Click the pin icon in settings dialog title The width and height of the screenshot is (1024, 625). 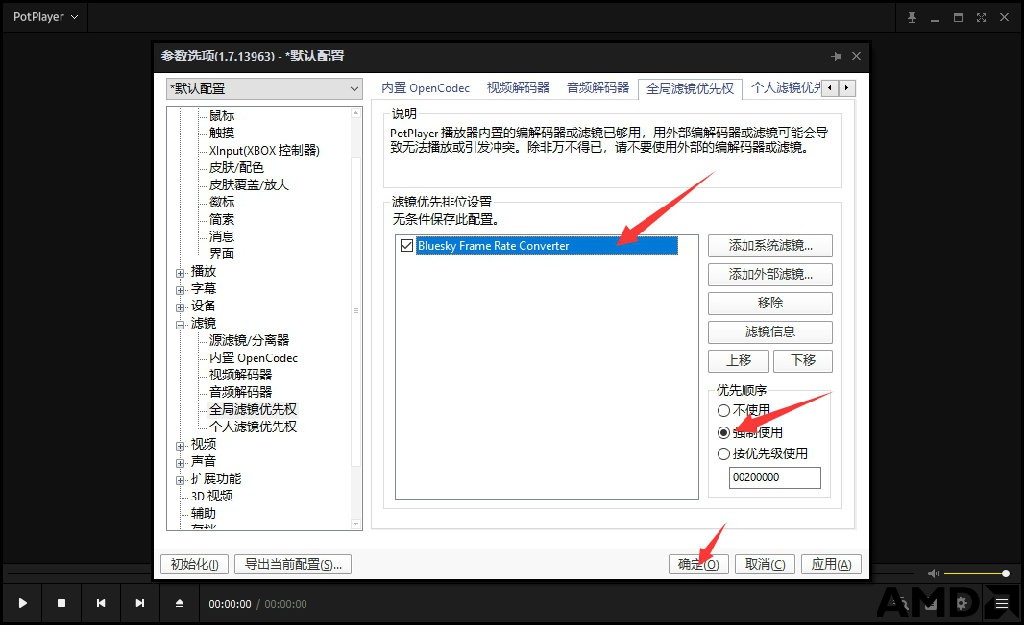point(836,56)
